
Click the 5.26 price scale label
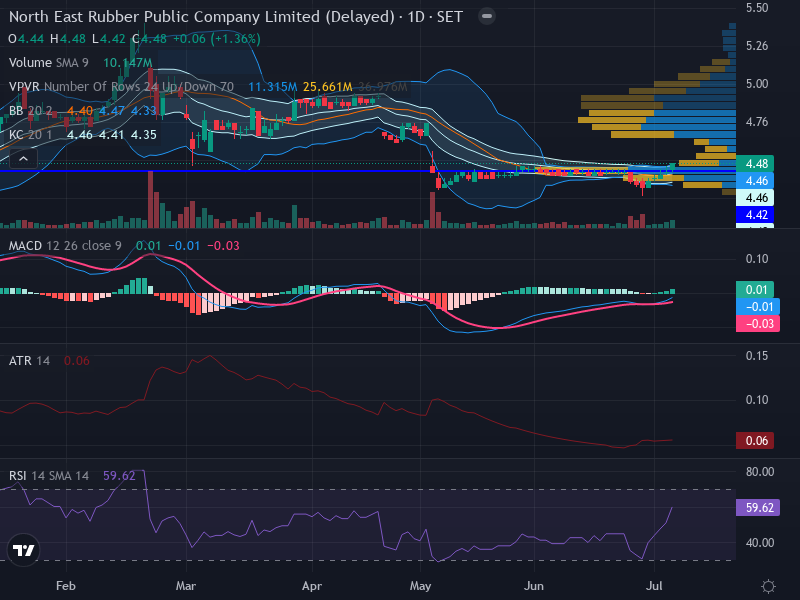click(757, 46)
